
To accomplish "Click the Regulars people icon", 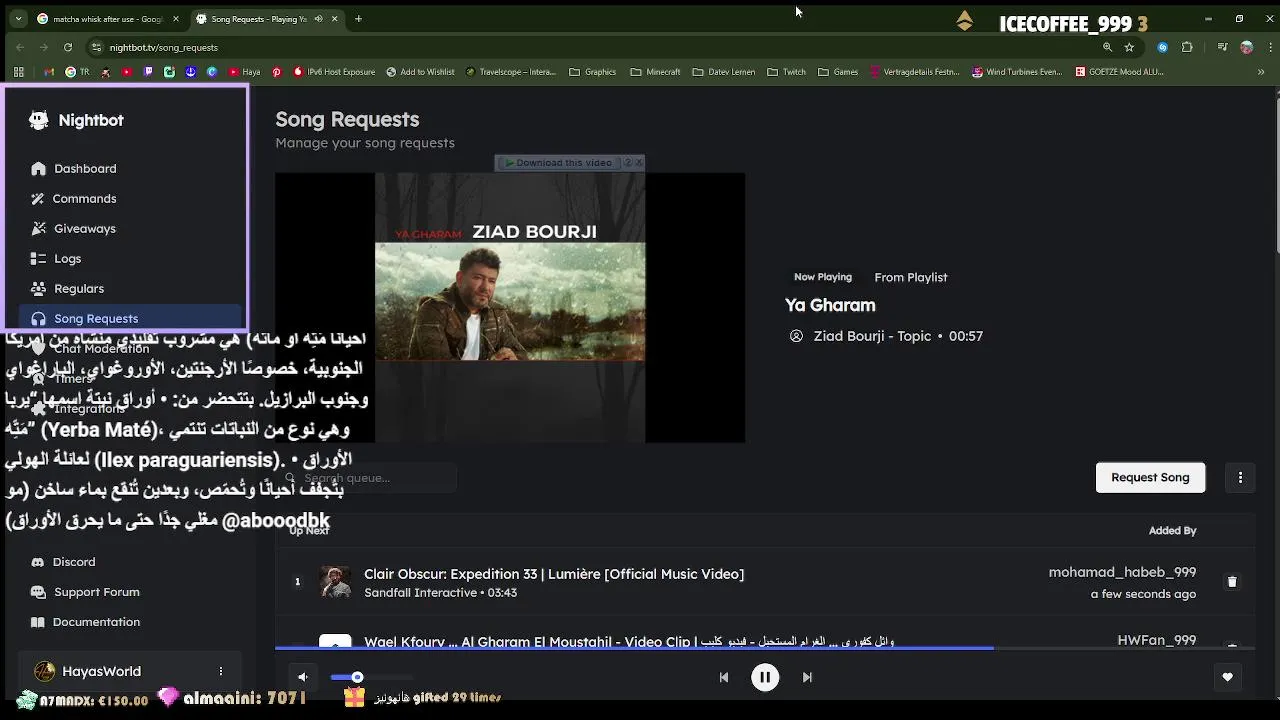I will [x=38, y=289].
